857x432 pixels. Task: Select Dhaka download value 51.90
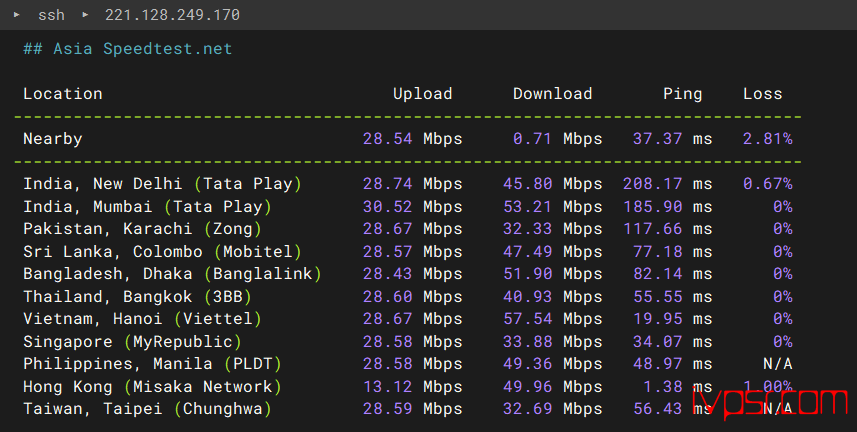527,273
